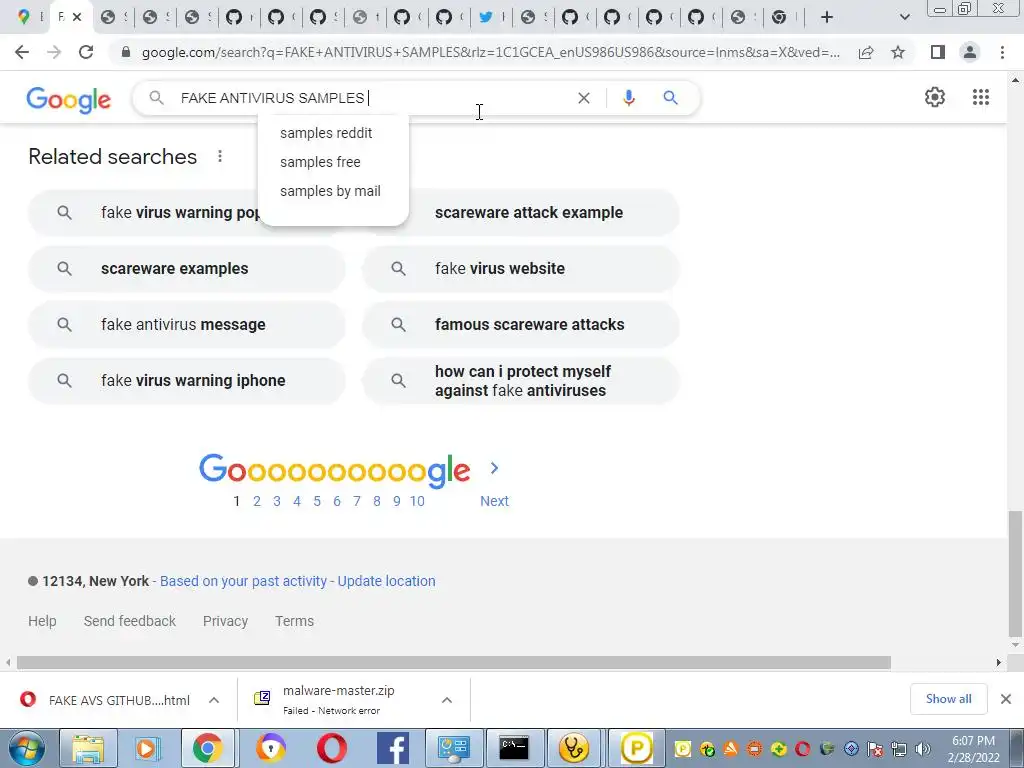Click the volume icon in system tray
The width and height of the screenshot is (1024, 768).
point(923,749)
